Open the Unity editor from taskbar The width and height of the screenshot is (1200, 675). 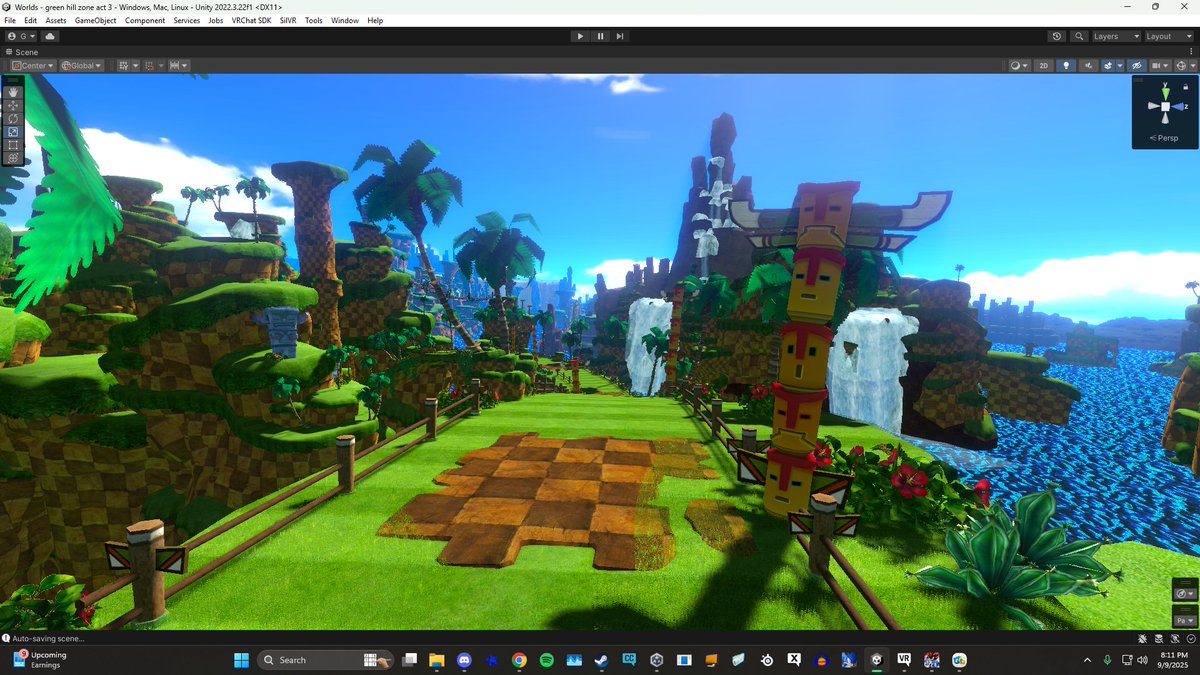click(875, 660)
